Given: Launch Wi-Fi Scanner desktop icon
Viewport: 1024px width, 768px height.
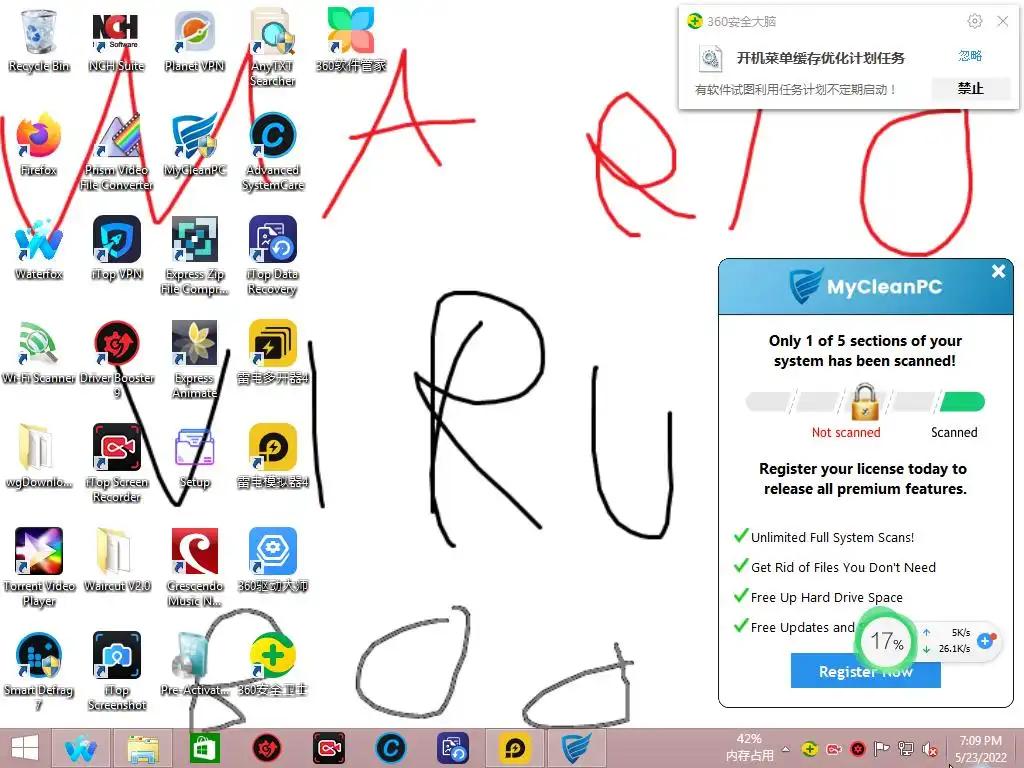Looking at the screenshot, I should coord(39,353).
